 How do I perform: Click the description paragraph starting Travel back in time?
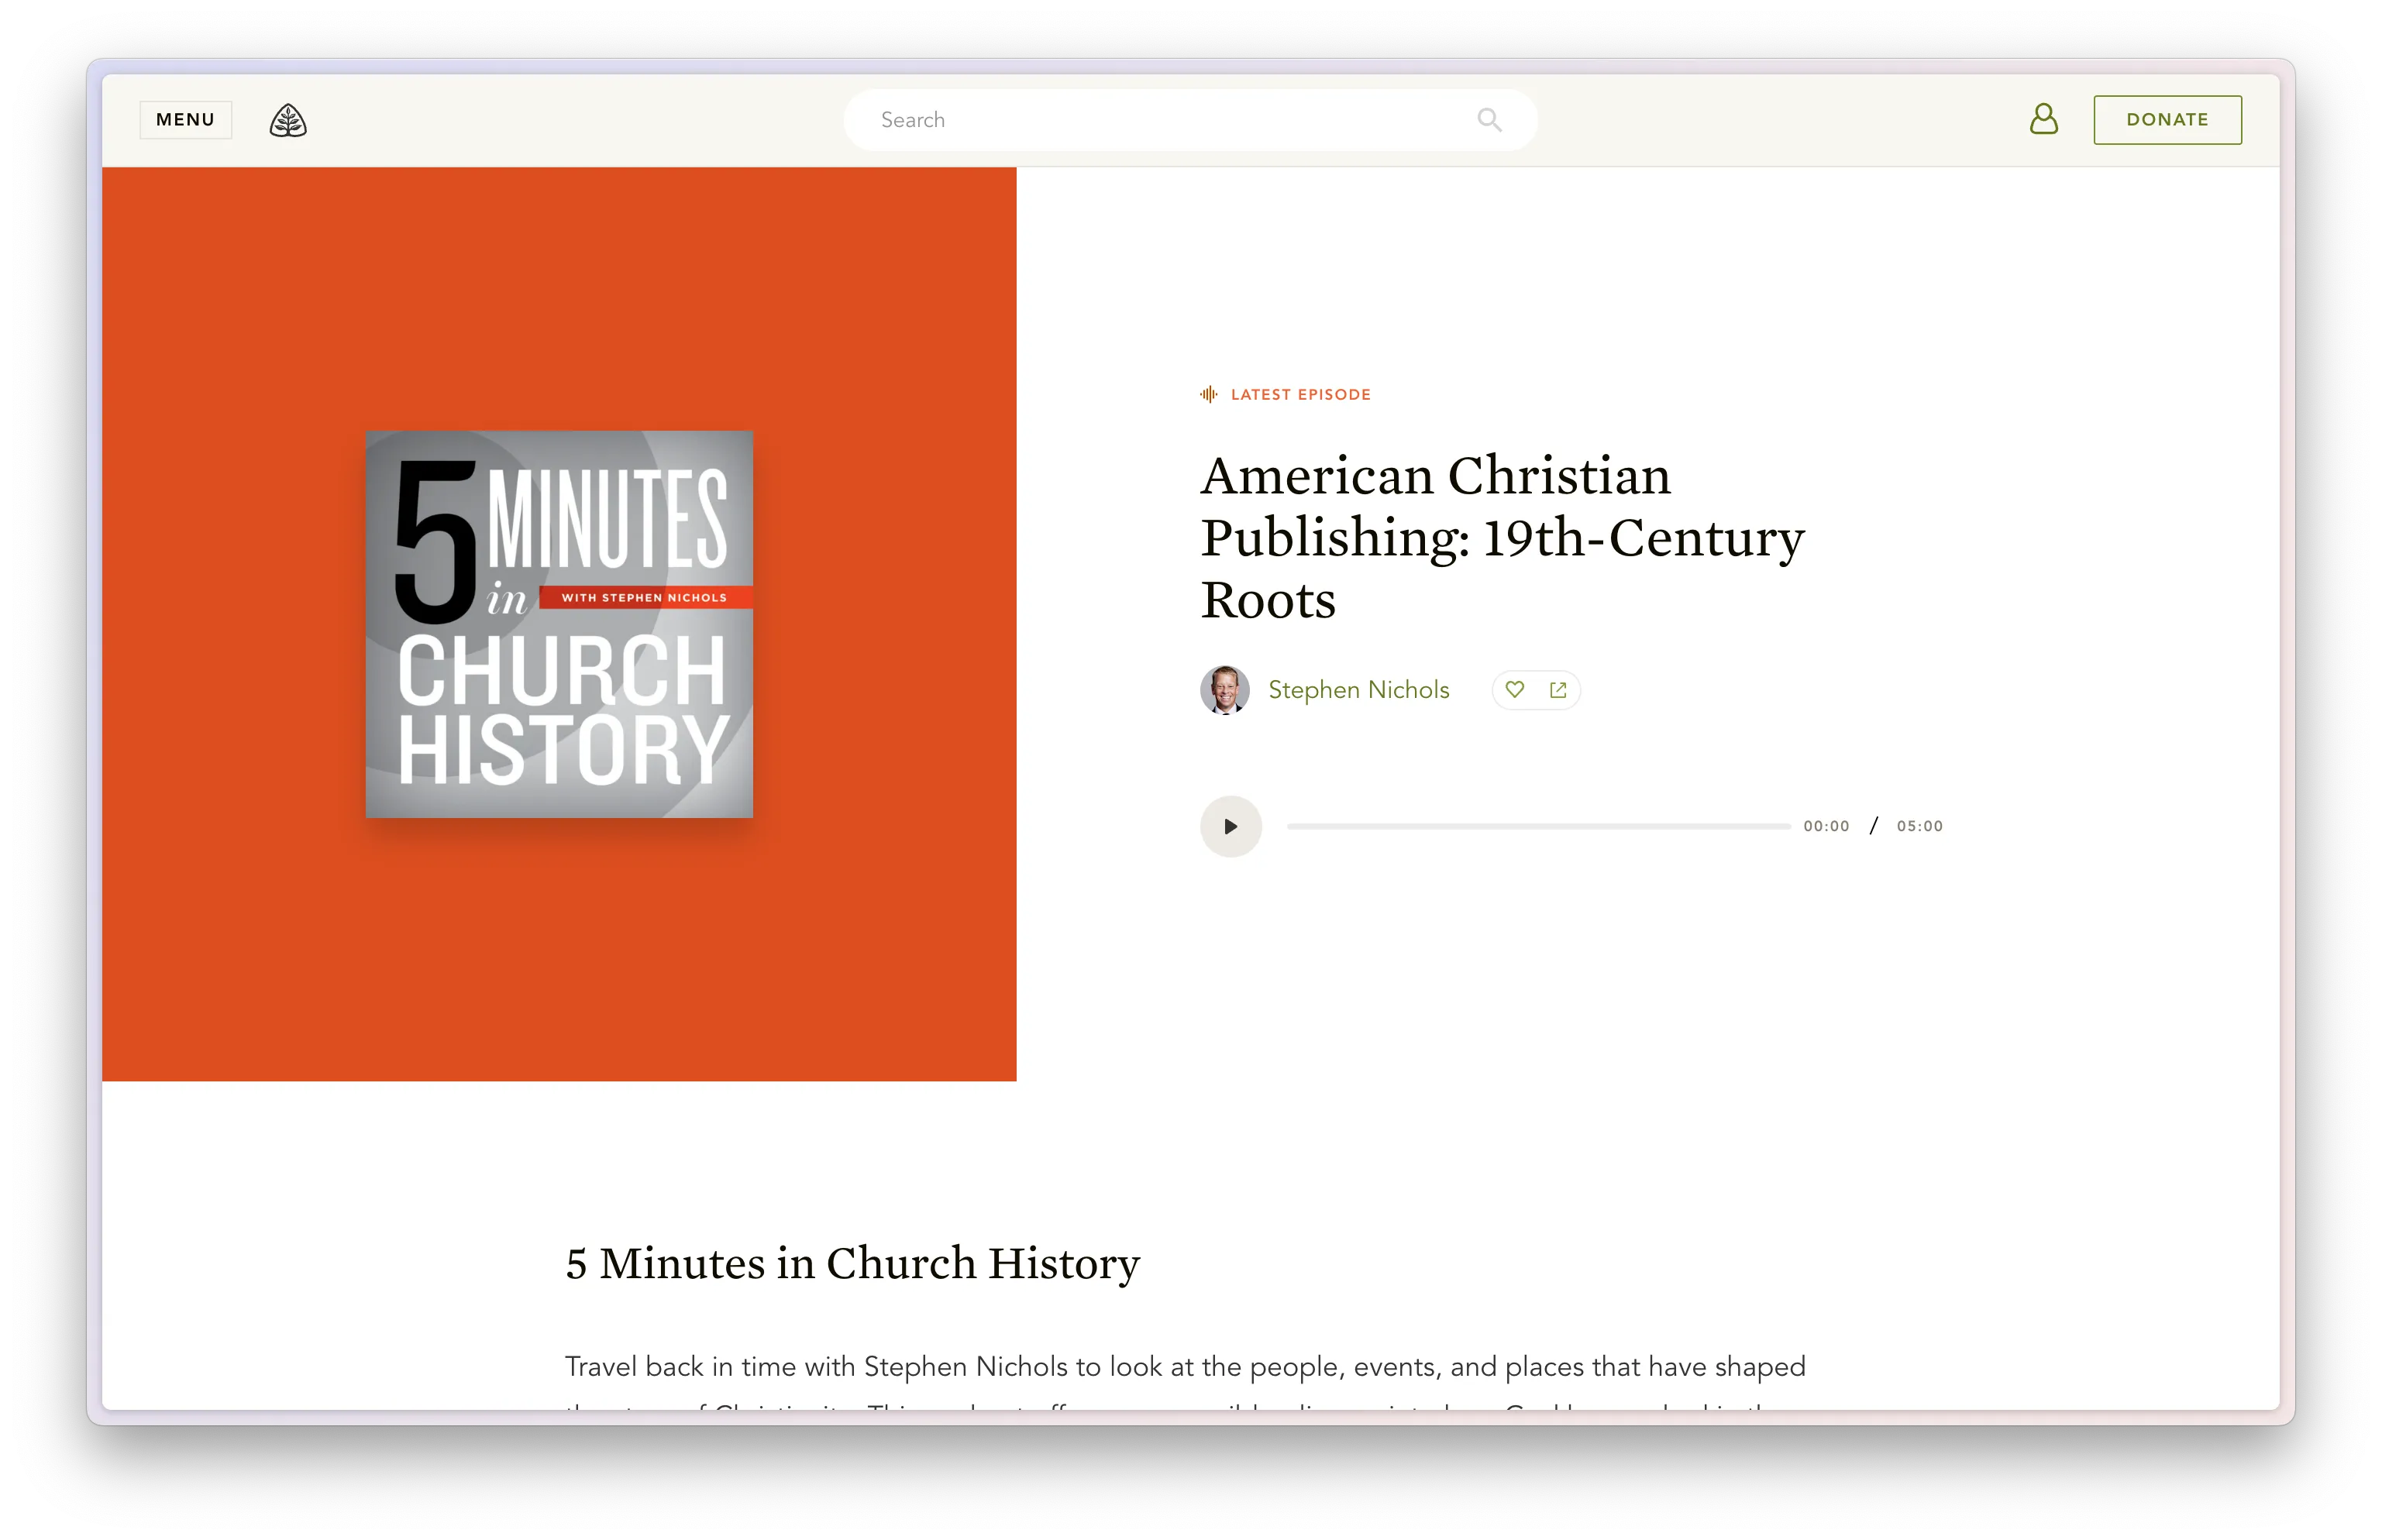pyautogui.click(x=1185, y=1367)
